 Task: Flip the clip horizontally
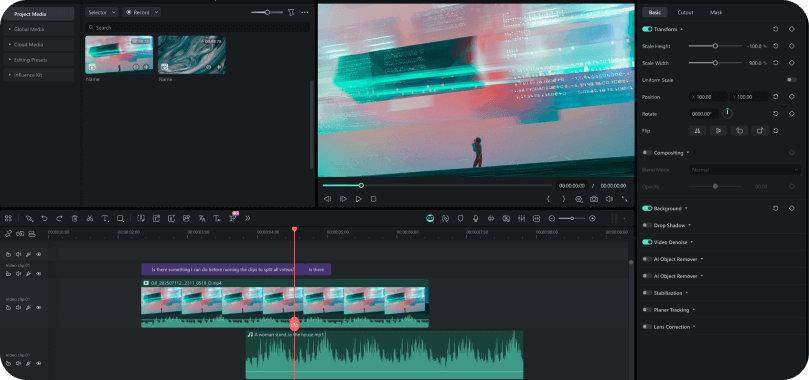pyautogui.click(x=698, y=131)
